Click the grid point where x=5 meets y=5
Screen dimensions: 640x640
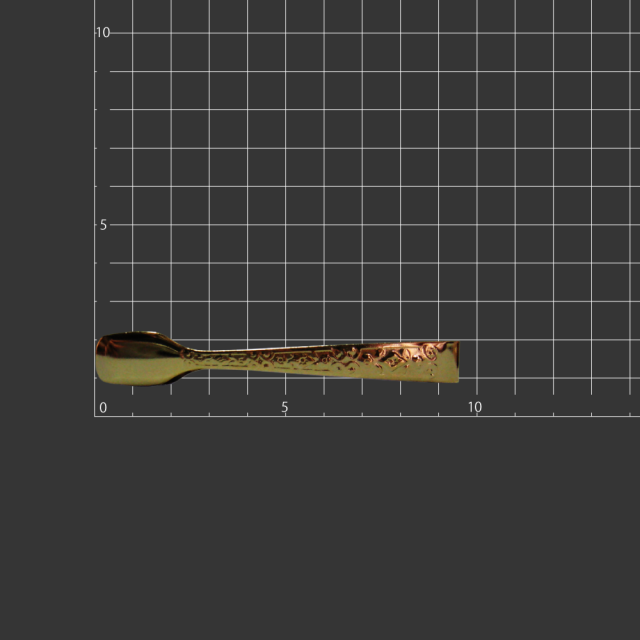coord(286,225)
